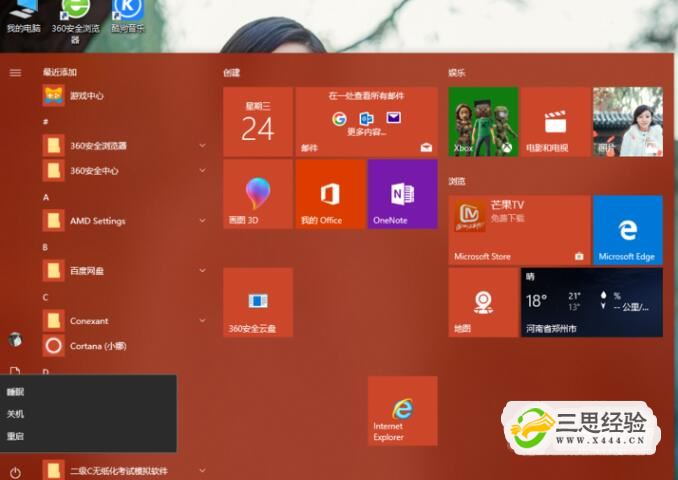Open the 电影和电视 tile
678x480 pixels.
(555, 122)
